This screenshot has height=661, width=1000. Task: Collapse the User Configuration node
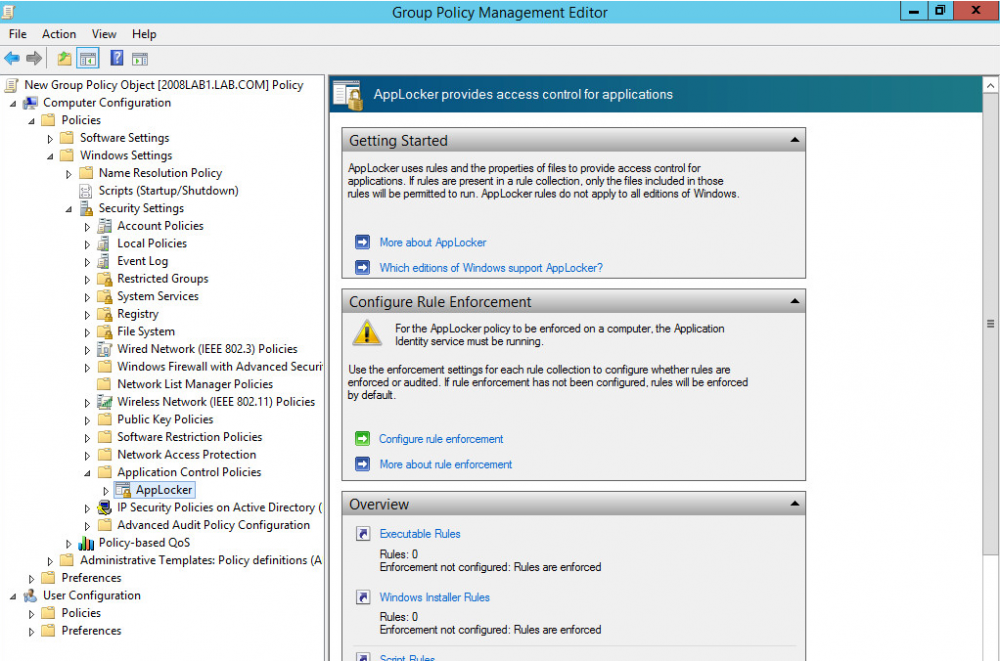click(x=13, y=597)
